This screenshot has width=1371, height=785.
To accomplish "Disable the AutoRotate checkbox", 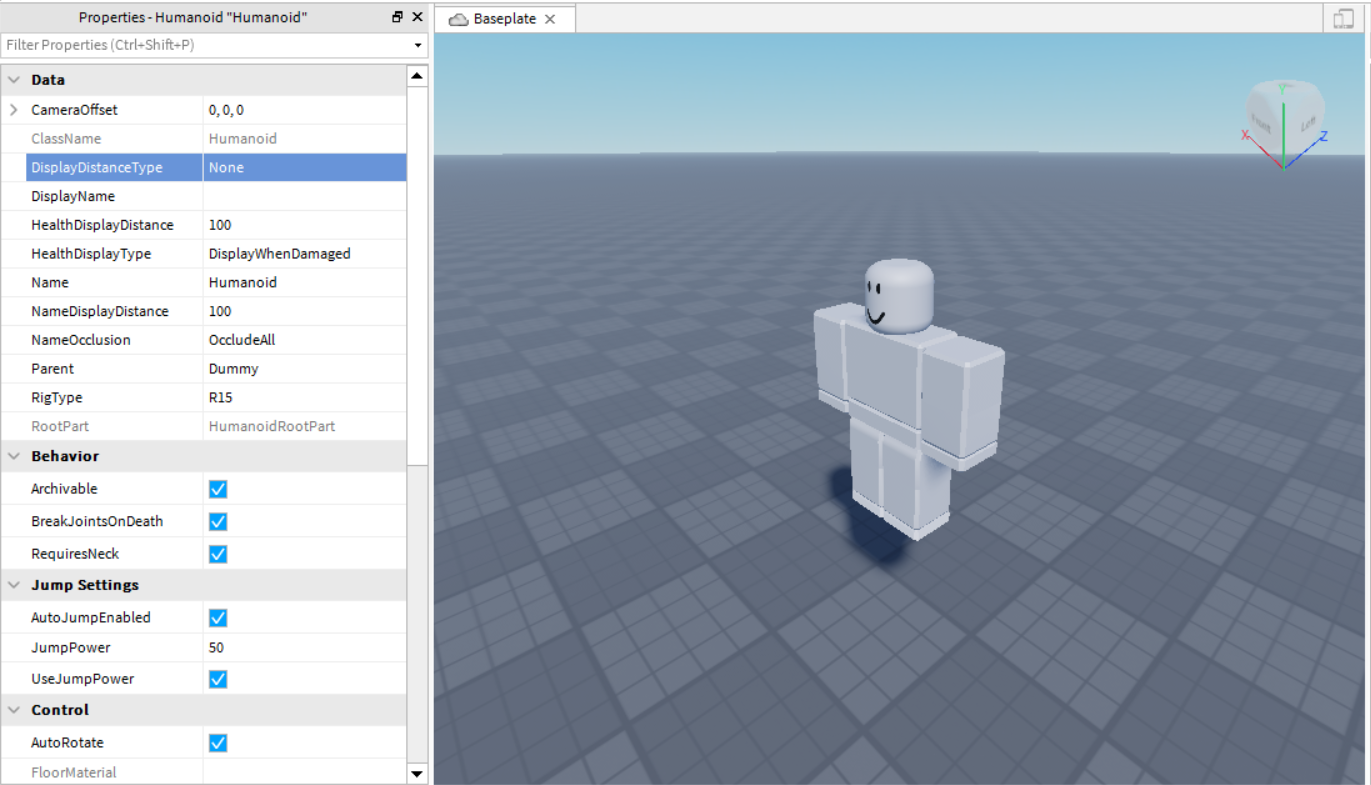I will click(x=218, y=743).
